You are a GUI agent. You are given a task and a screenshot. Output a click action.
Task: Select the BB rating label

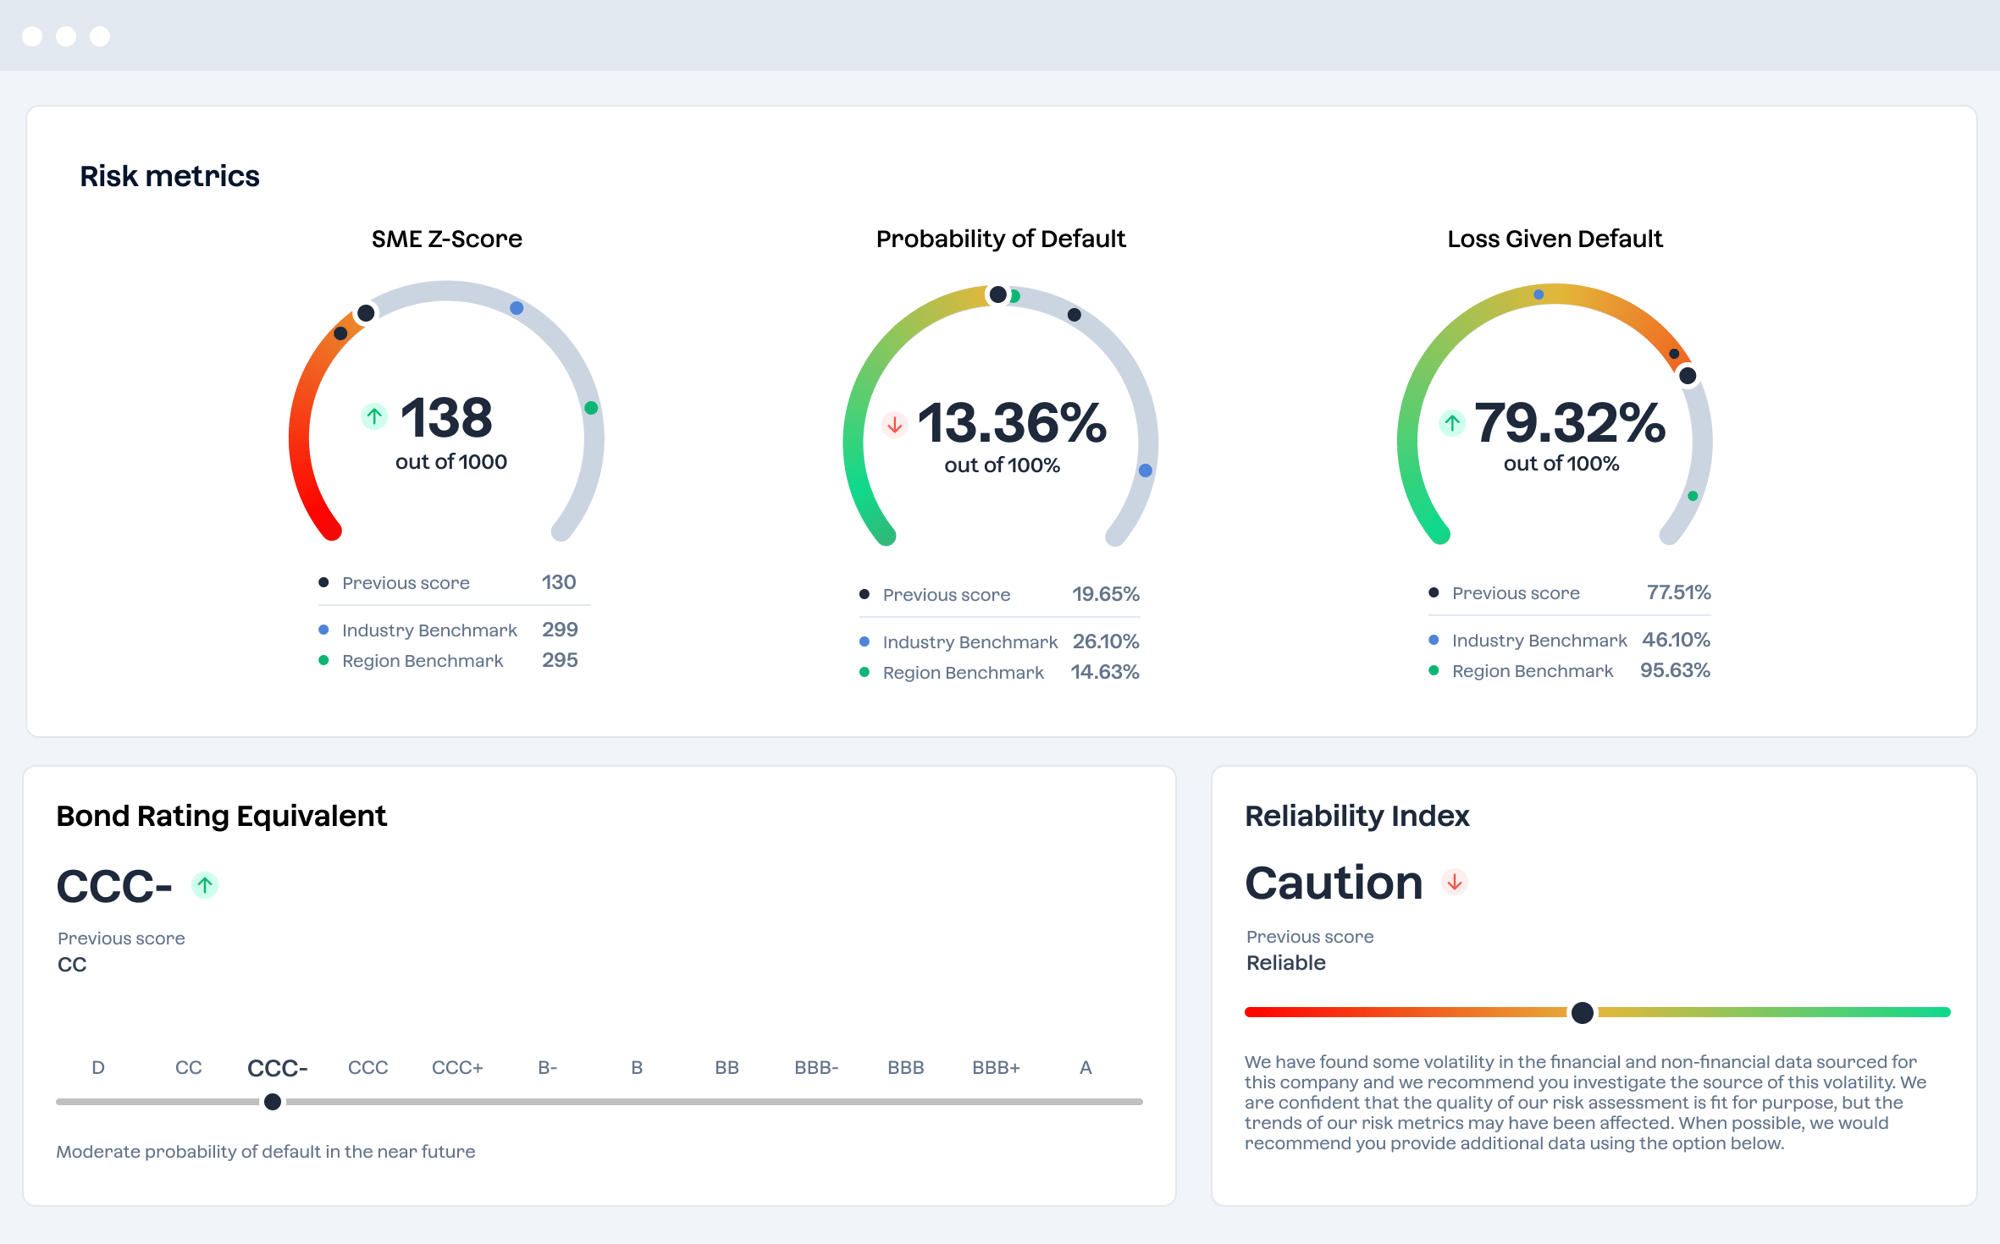click(x=727, y=1068)
